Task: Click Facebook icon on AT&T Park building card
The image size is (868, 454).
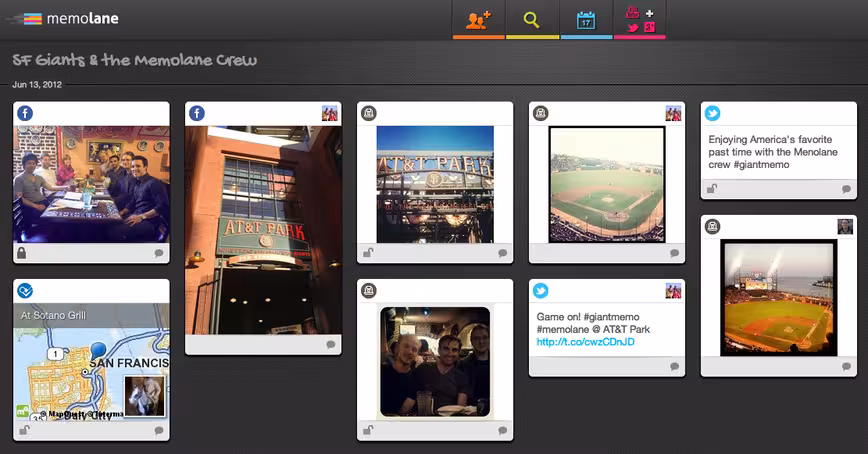Action: tap(197, 113)
